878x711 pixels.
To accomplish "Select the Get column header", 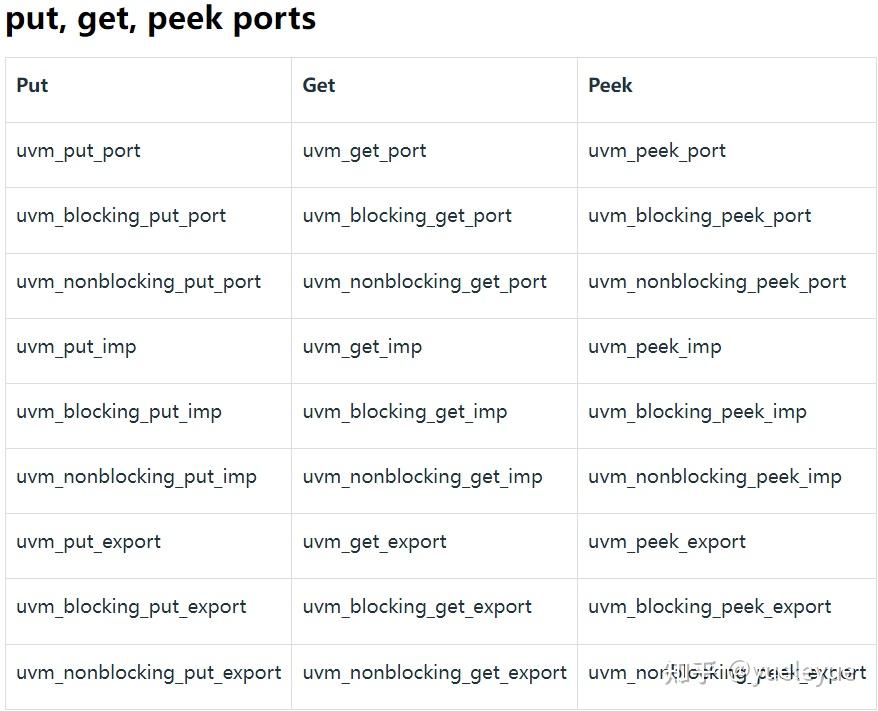I will point(319,86).
